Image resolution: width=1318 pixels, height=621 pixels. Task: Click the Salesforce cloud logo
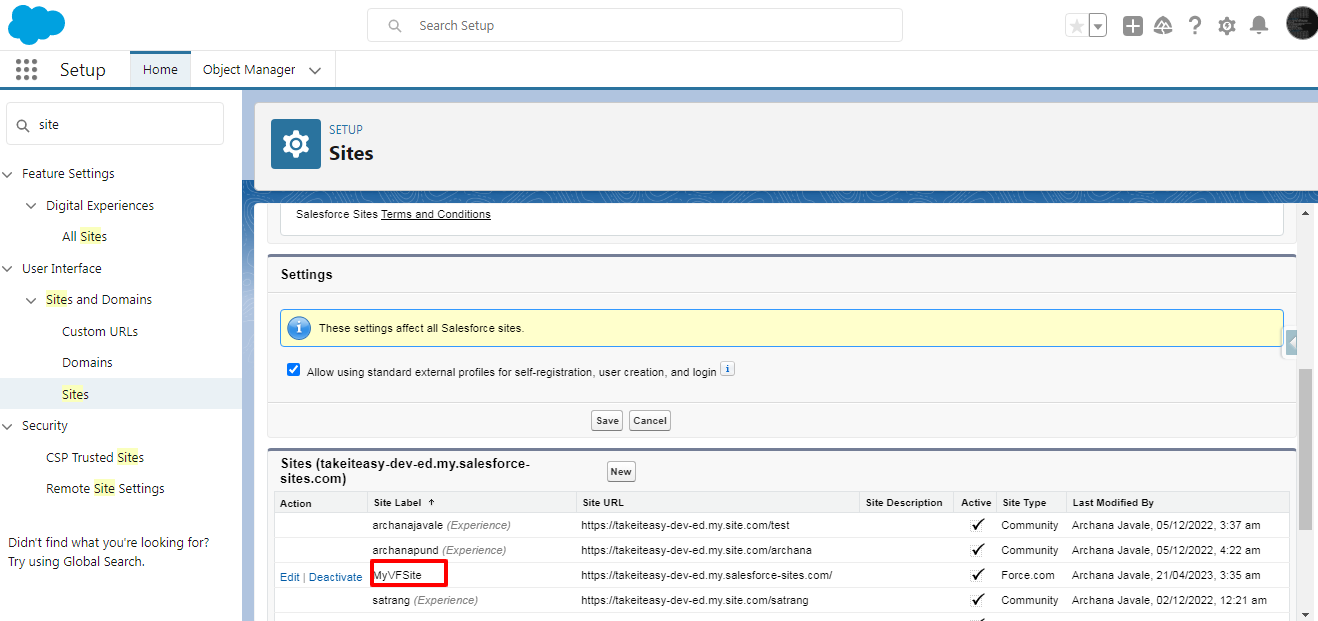tap(37, 25)
